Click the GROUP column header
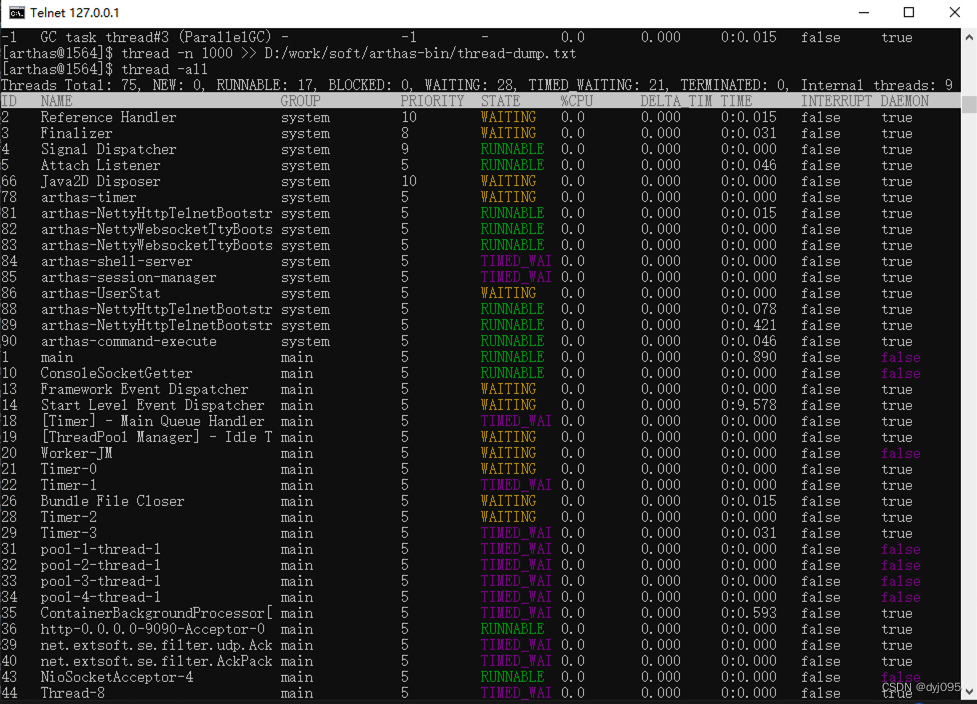977x704 pixels. (300, 101)
